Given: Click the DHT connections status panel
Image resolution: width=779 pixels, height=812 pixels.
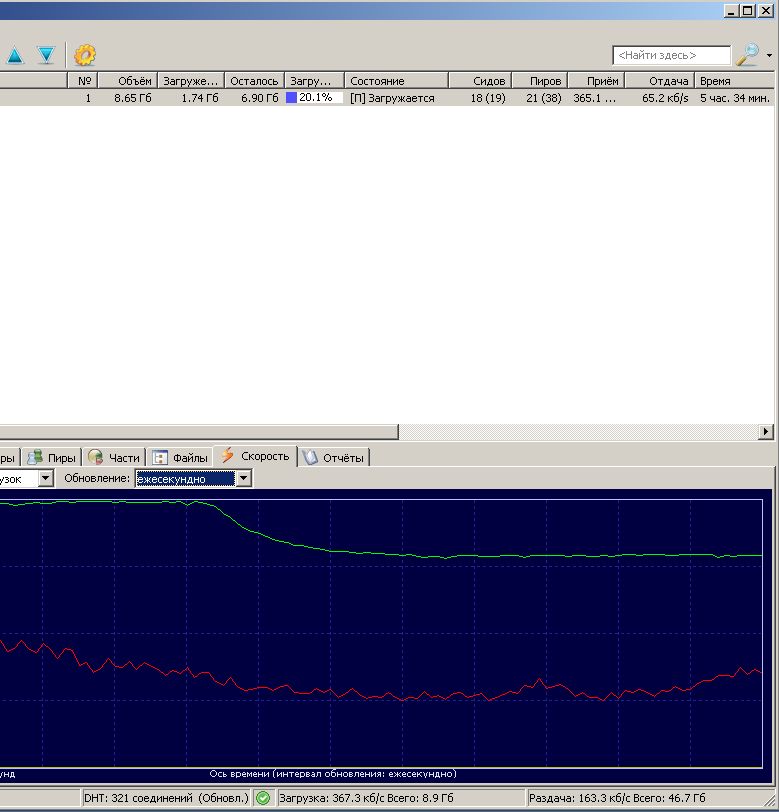Looking at the screenshot, I should coord(165,798).
